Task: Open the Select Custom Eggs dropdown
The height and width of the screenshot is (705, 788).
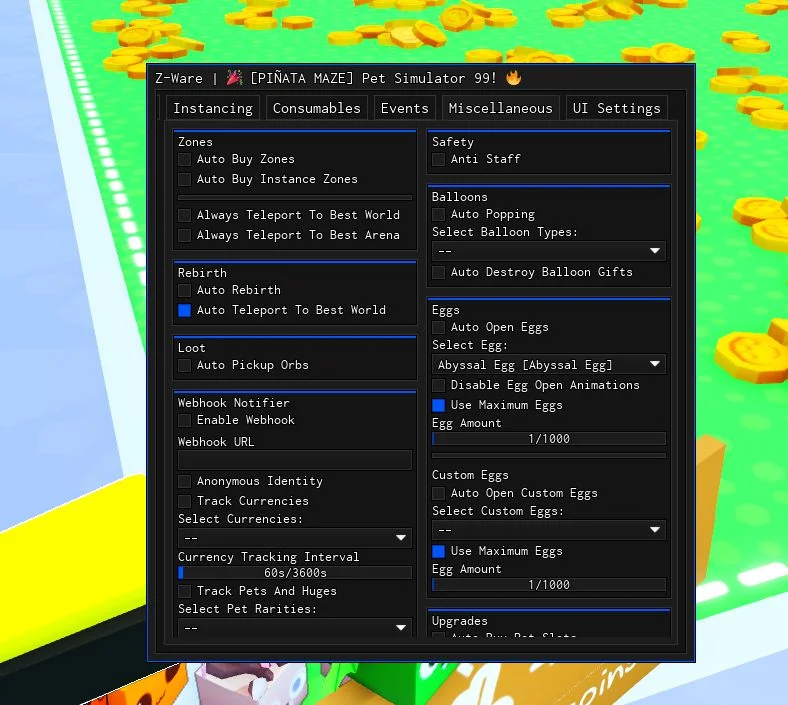Action: coord(549,530)
